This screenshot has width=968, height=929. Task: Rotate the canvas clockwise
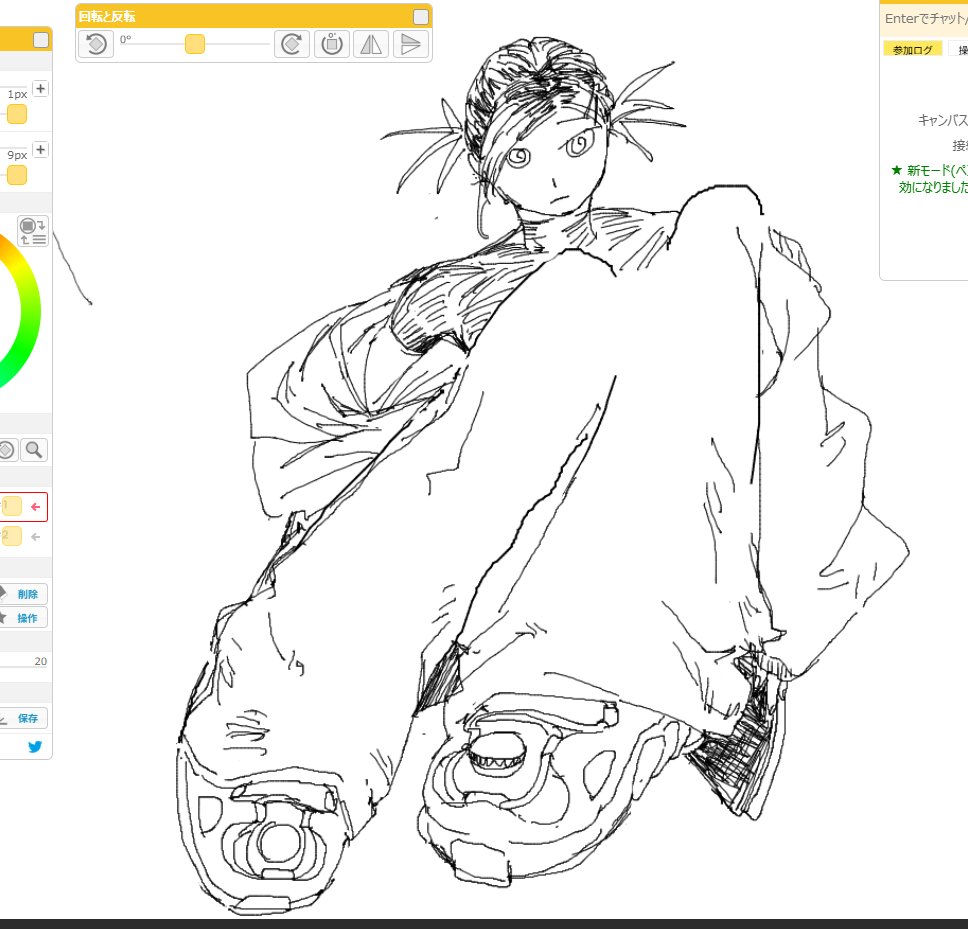click(x=291, y=44)
